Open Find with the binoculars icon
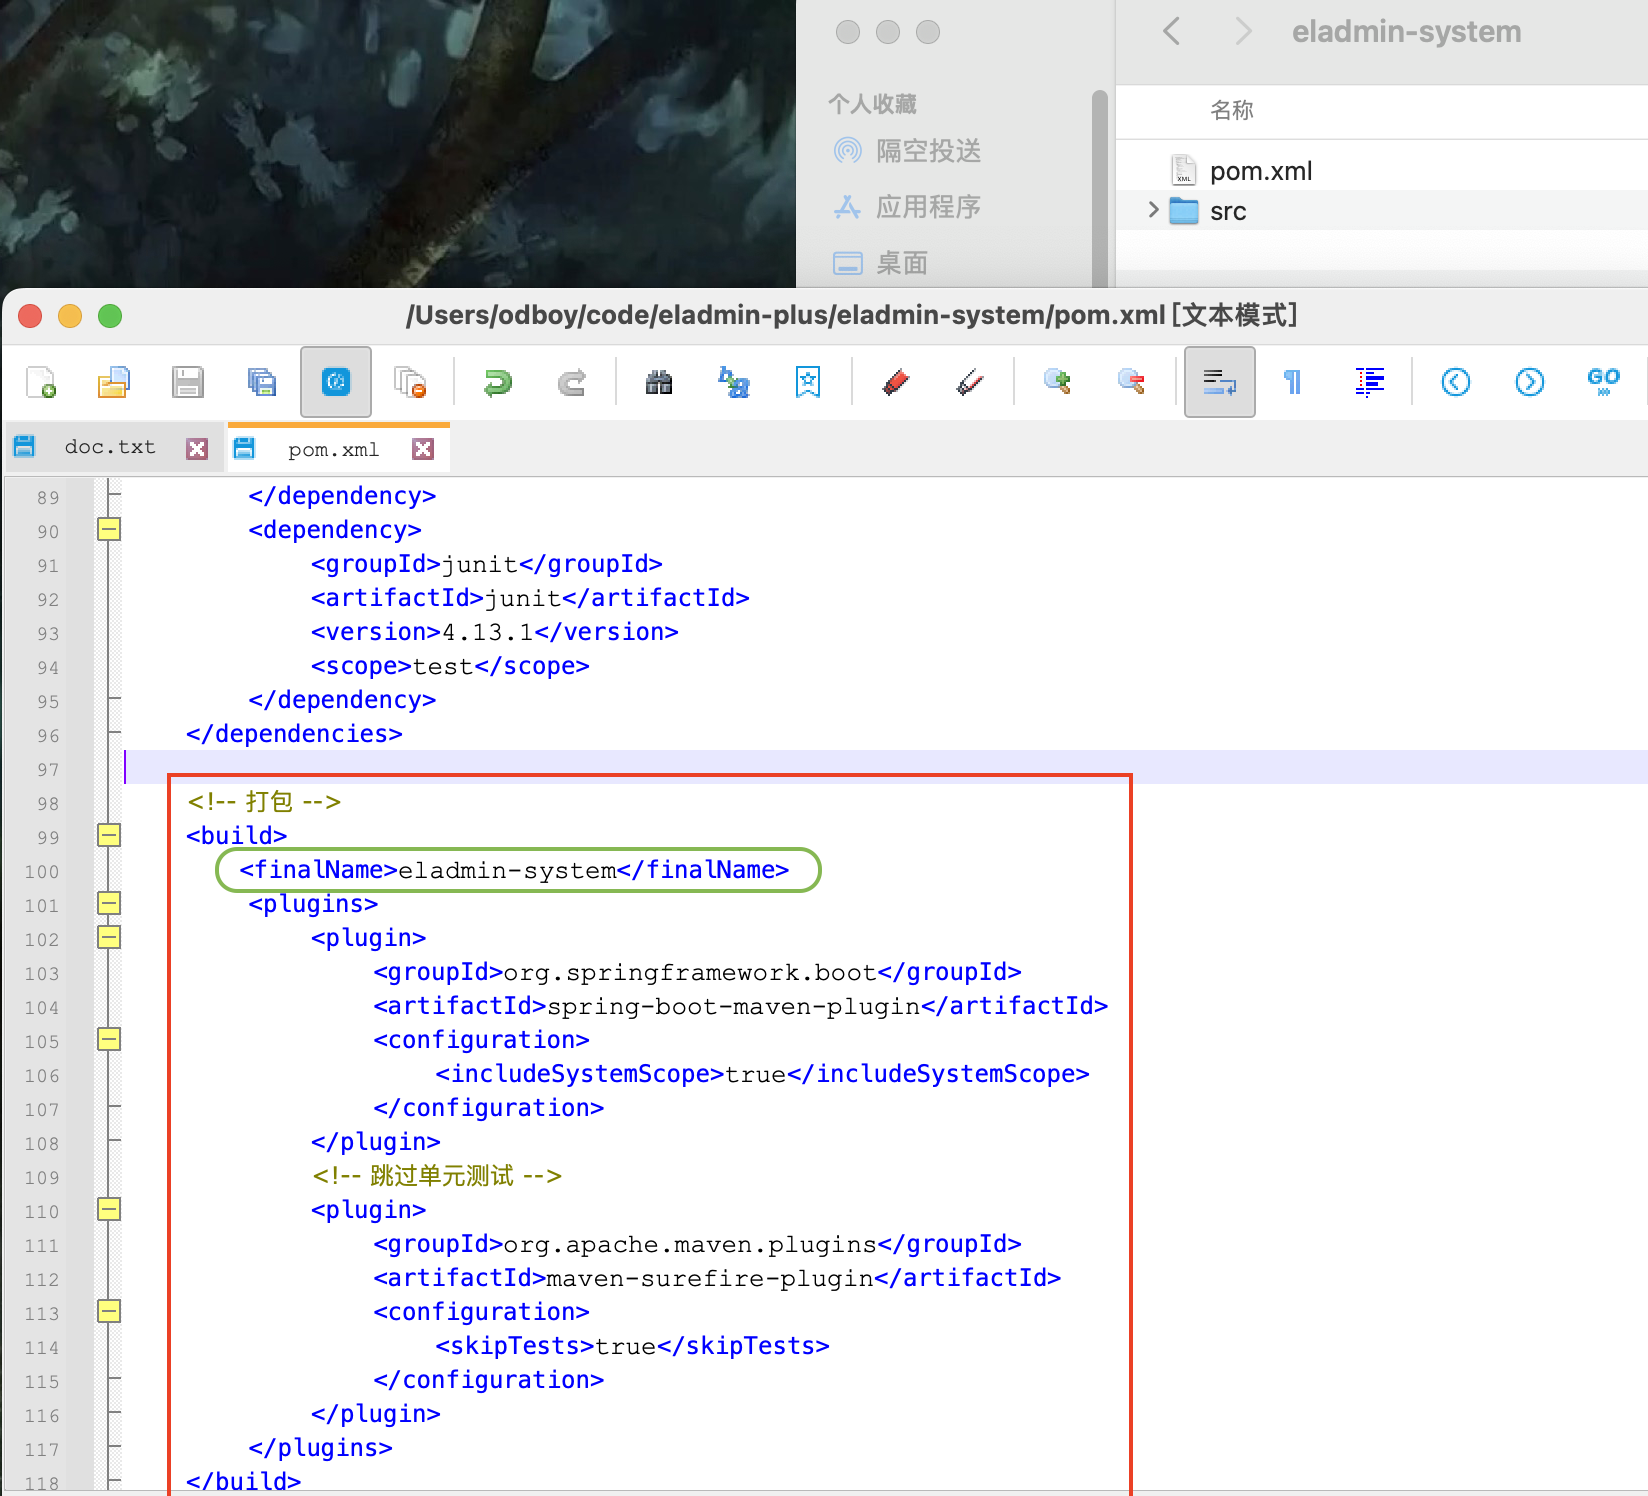 pyautogui.click(x=659, y=382)
